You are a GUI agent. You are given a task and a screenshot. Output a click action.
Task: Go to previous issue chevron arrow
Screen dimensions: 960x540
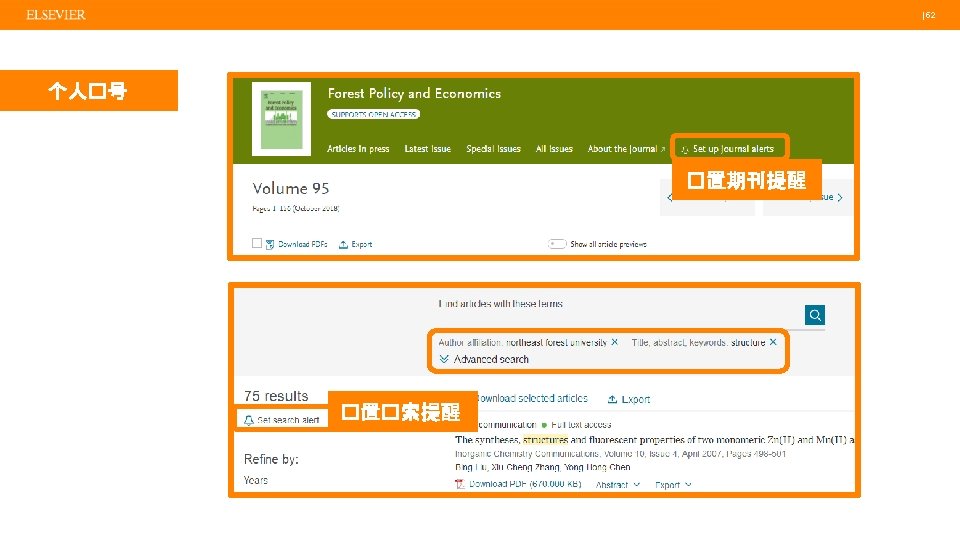669,197
